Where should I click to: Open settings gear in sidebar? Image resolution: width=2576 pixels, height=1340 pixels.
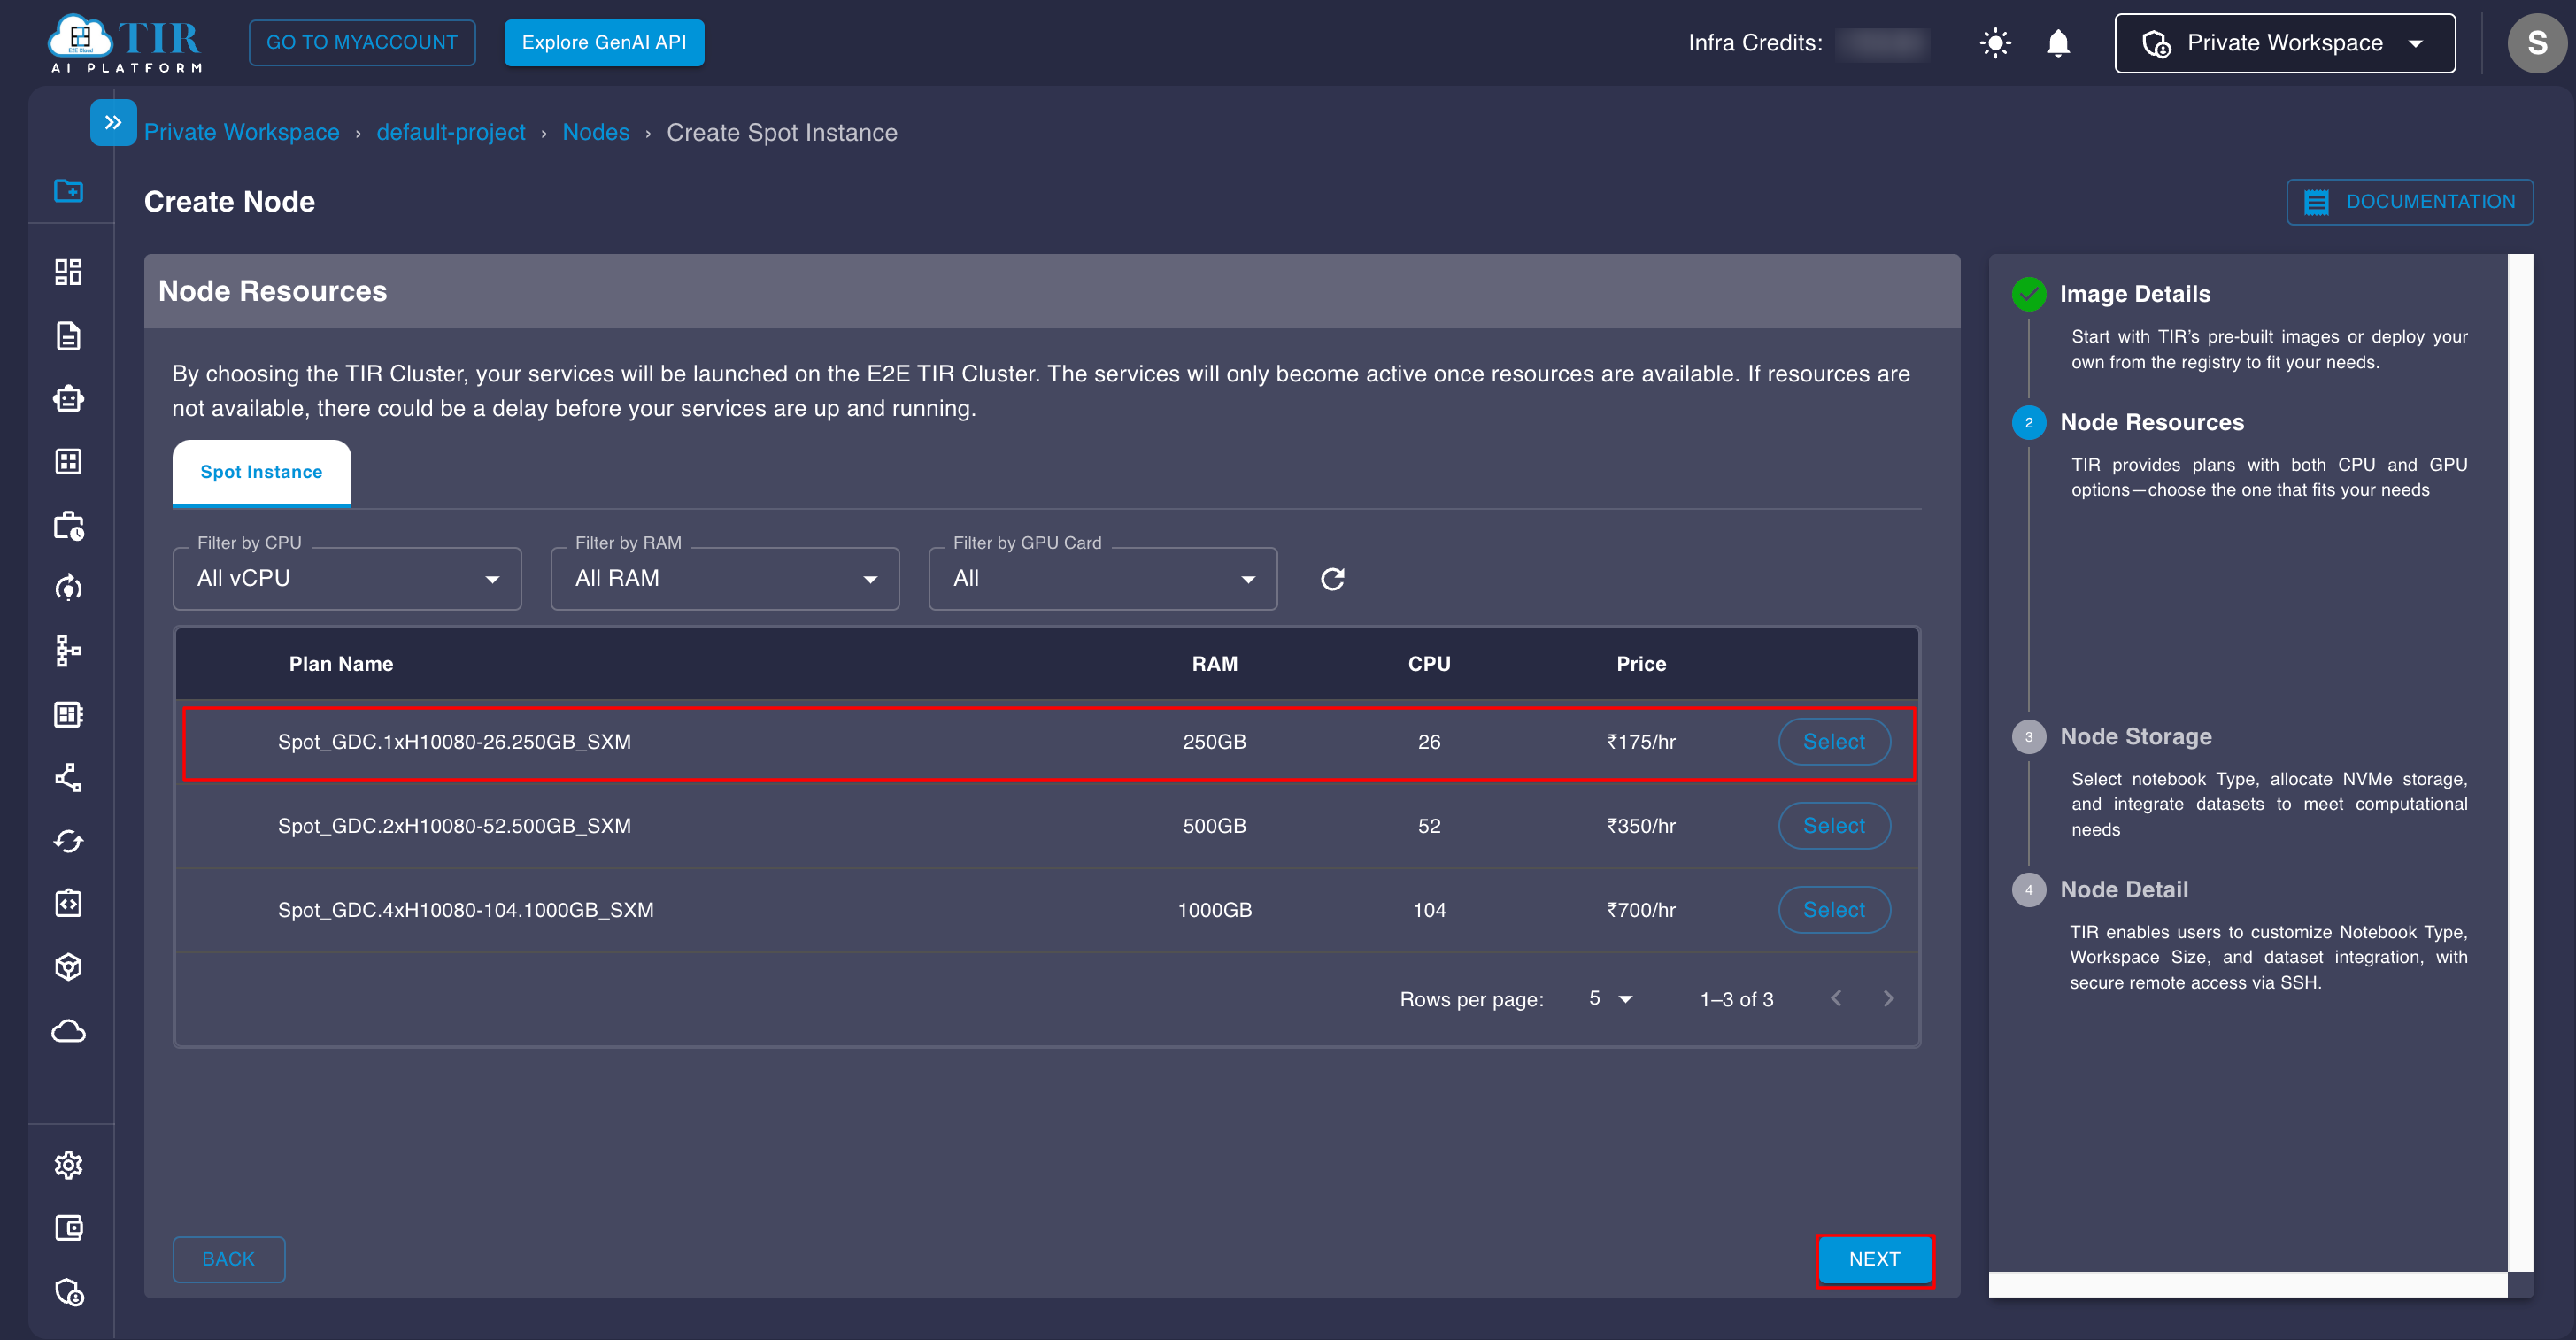[x=68, y=1165]
